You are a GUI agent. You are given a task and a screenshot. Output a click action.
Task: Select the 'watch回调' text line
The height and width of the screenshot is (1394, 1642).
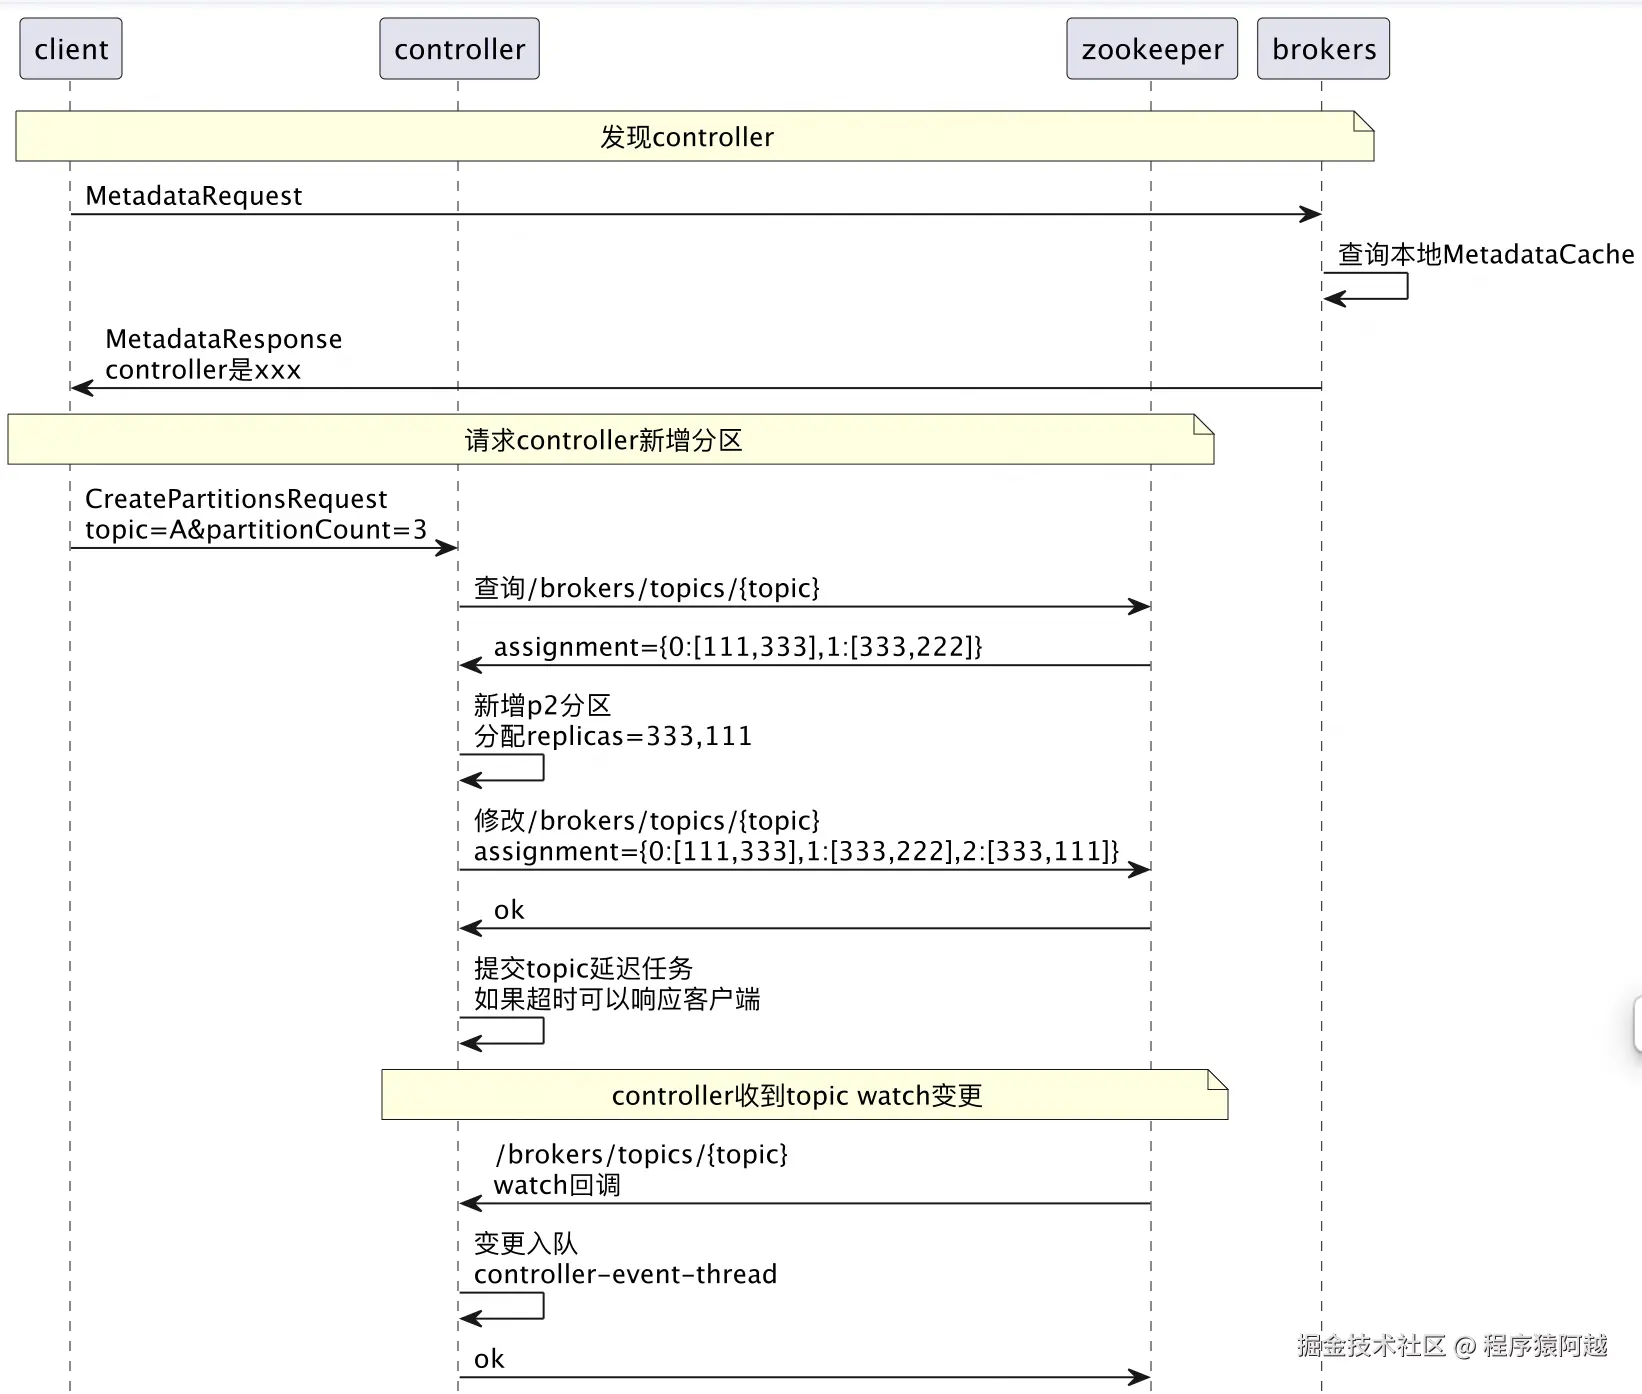(x=557, y=1185)
